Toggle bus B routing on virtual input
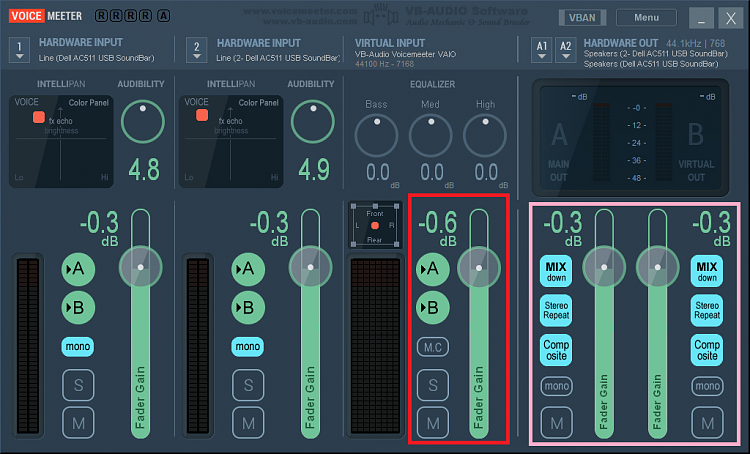 pos(432,307)
